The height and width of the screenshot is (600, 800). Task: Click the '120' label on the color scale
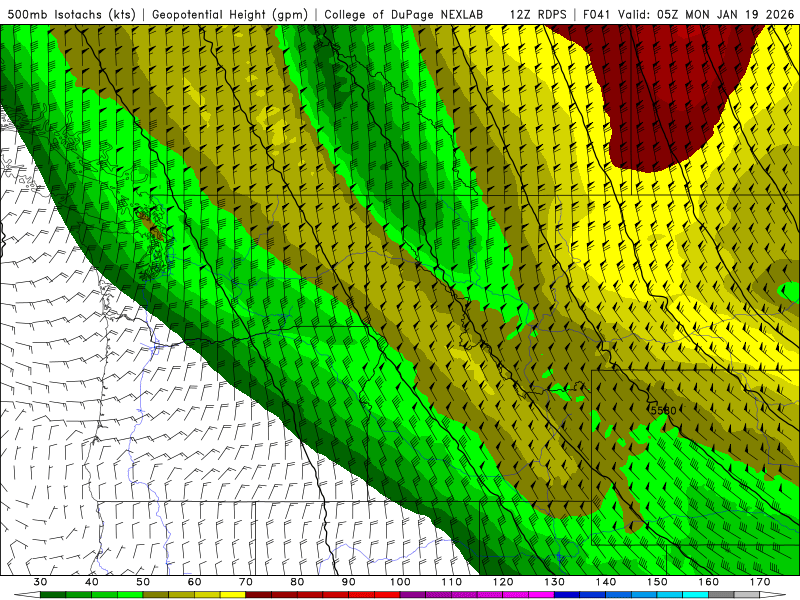coord(503,582)
